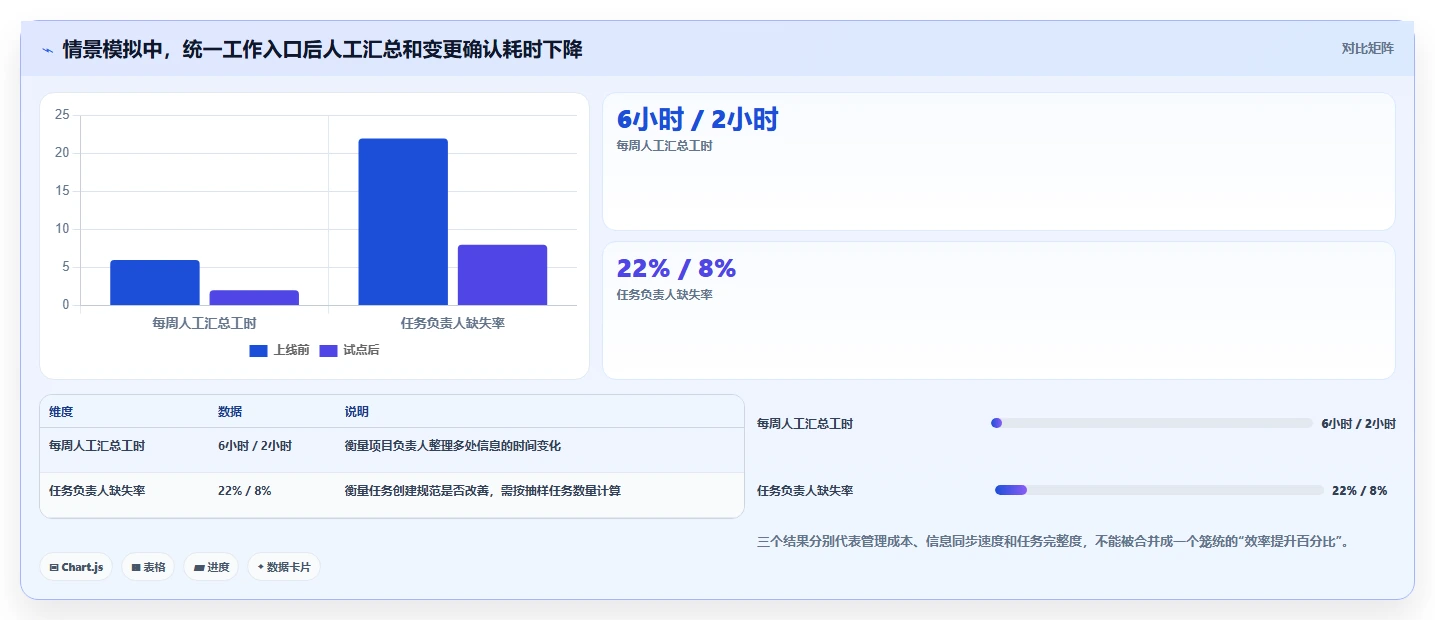Click table cell 每周人工汇总工时
Image resolution: width=1435 pixels, height=620 pixels.
tap(97, 446)
